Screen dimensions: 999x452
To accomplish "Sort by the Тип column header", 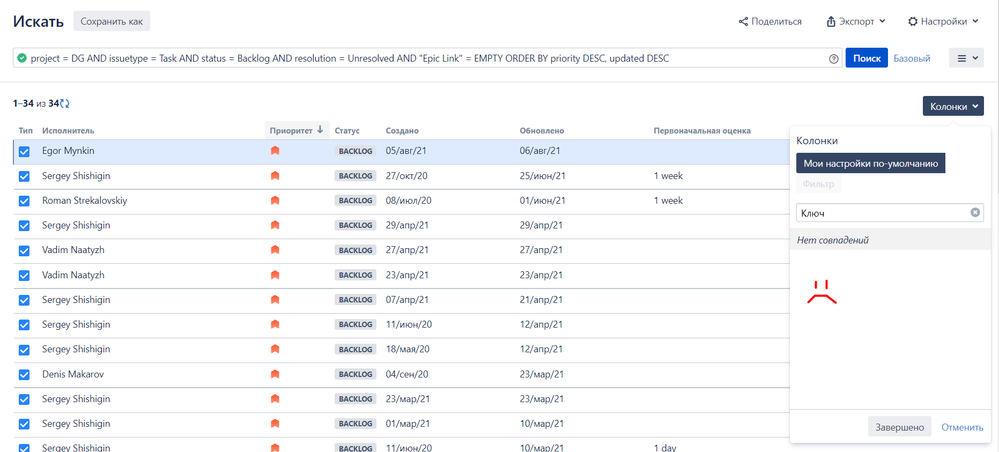I will tap(25, 131).
